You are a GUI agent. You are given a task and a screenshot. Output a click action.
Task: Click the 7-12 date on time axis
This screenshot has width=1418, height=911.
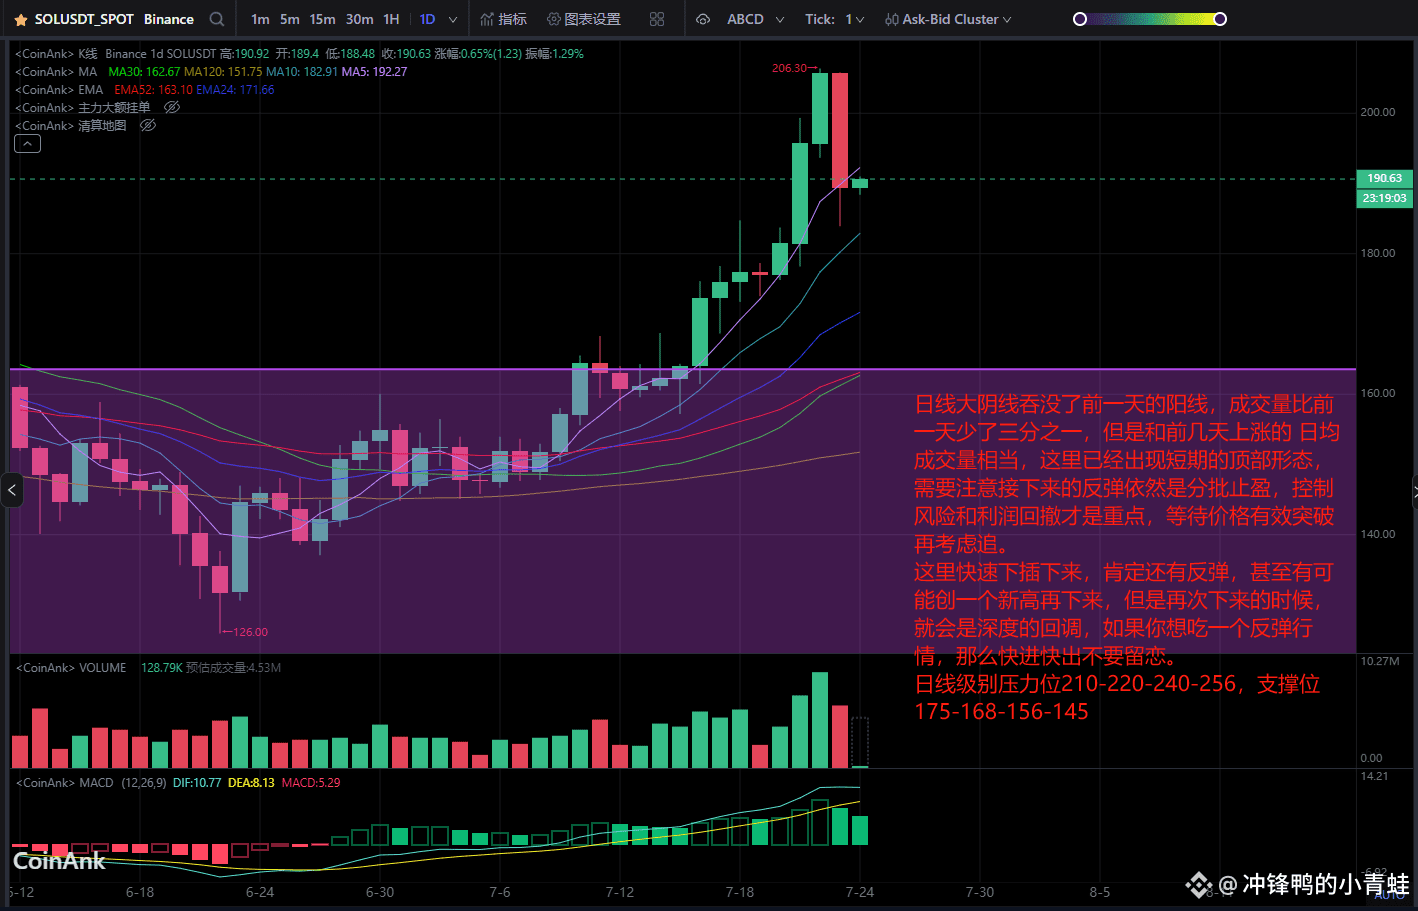620,892
